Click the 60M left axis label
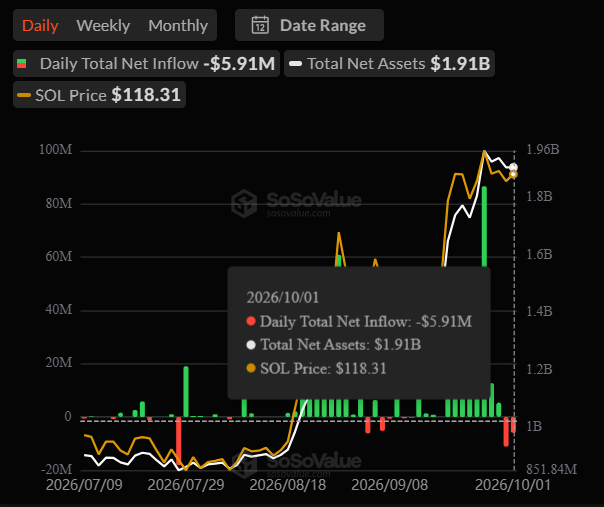The height and width of the screenshot is (507, 604). [x=59, y=256]
